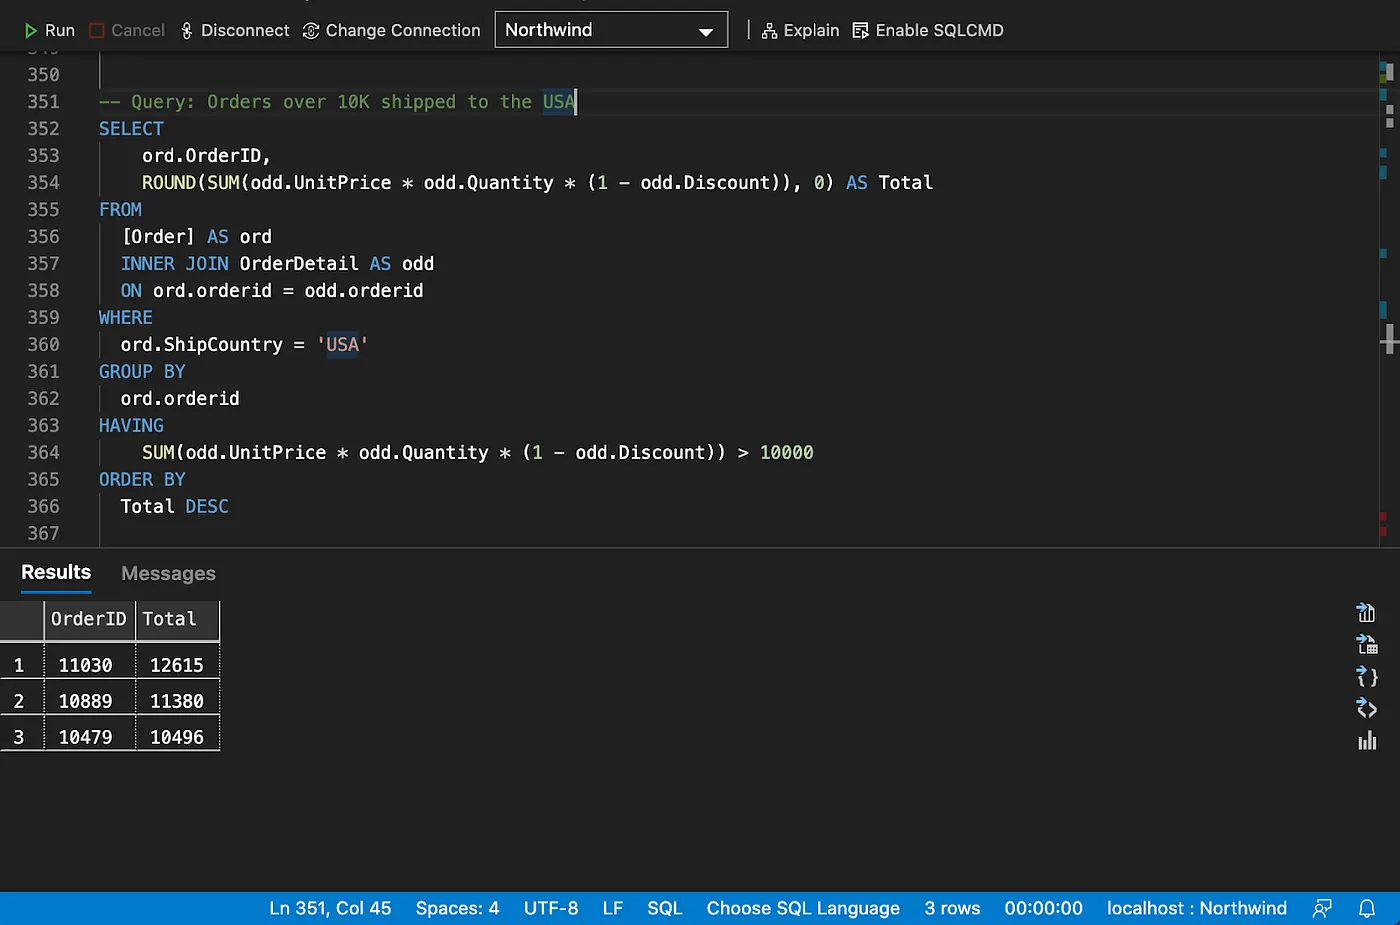1400x925 pixels.
Task: Change file encoding UTF-8
Action: point(551,908)
